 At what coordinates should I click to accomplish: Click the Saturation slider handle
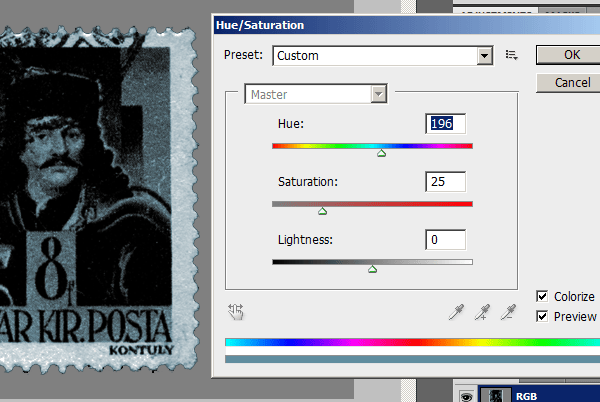(322, 211)
